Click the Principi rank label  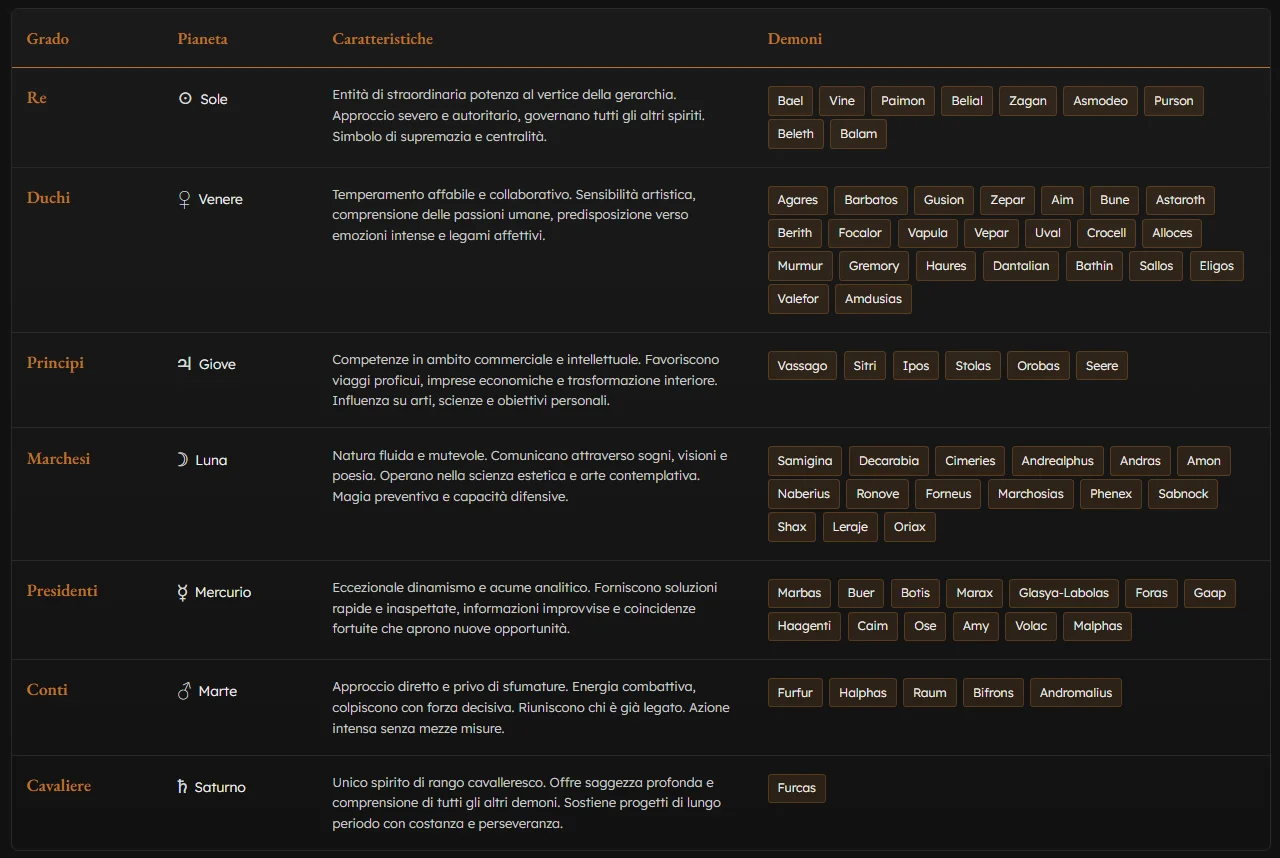point(55,363)
